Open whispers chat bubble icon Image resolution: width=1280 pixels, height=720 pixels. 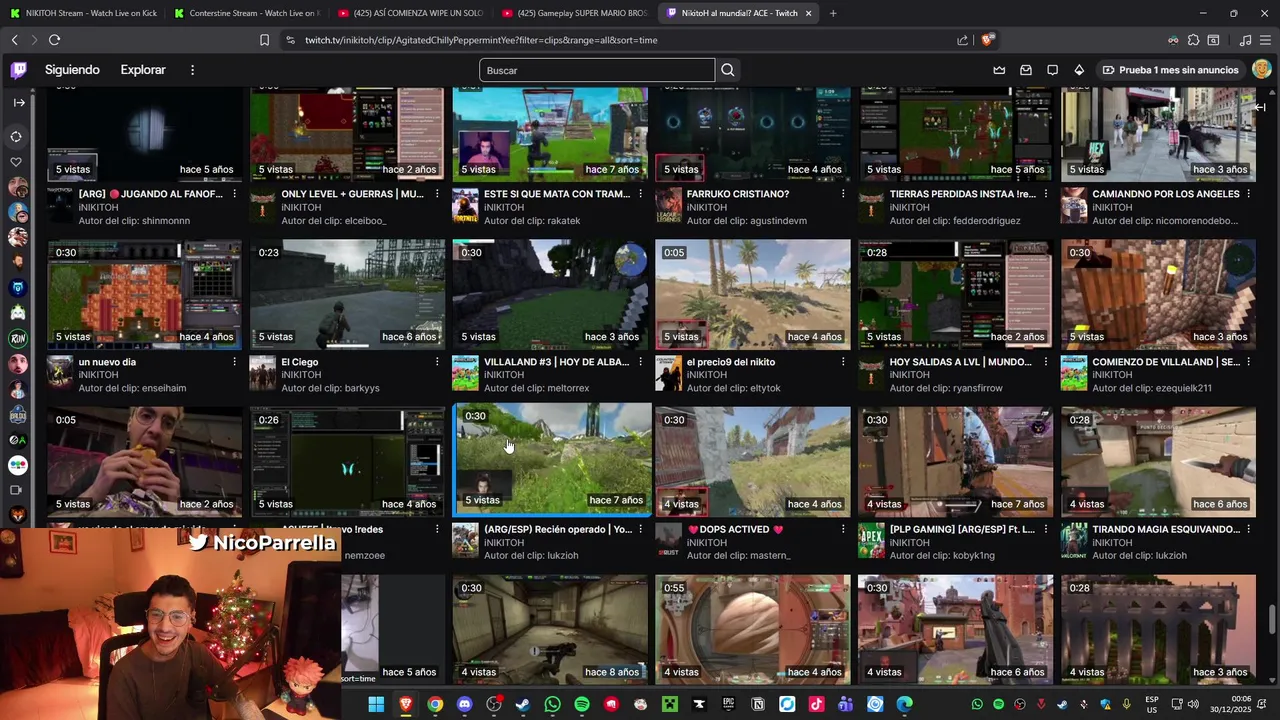(1052, 70)
